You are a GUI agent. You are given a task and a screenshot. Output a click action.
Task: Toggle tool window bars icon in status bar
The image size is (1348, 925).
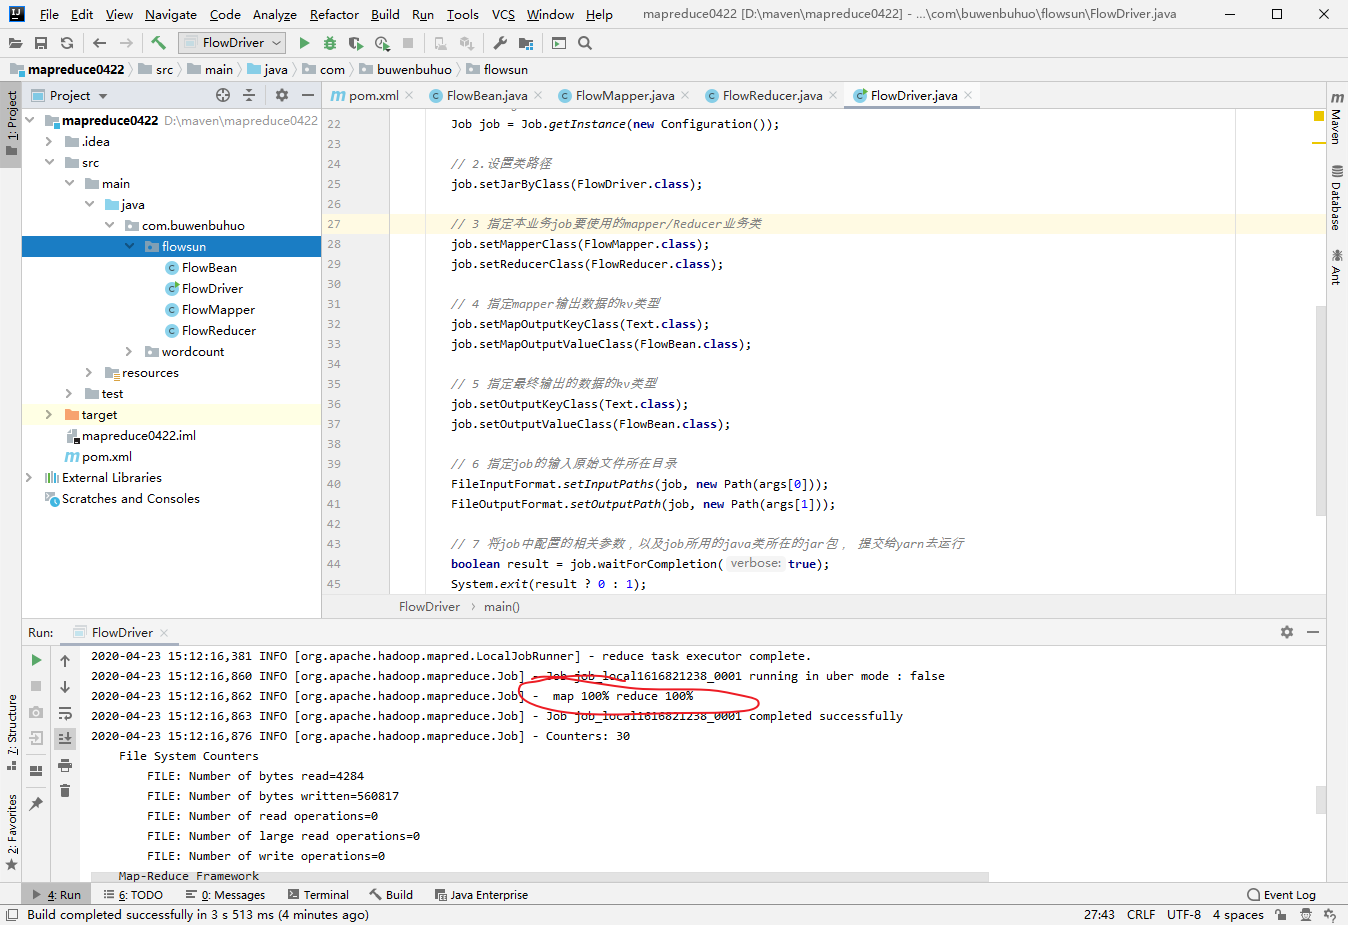tap(11, 915)
